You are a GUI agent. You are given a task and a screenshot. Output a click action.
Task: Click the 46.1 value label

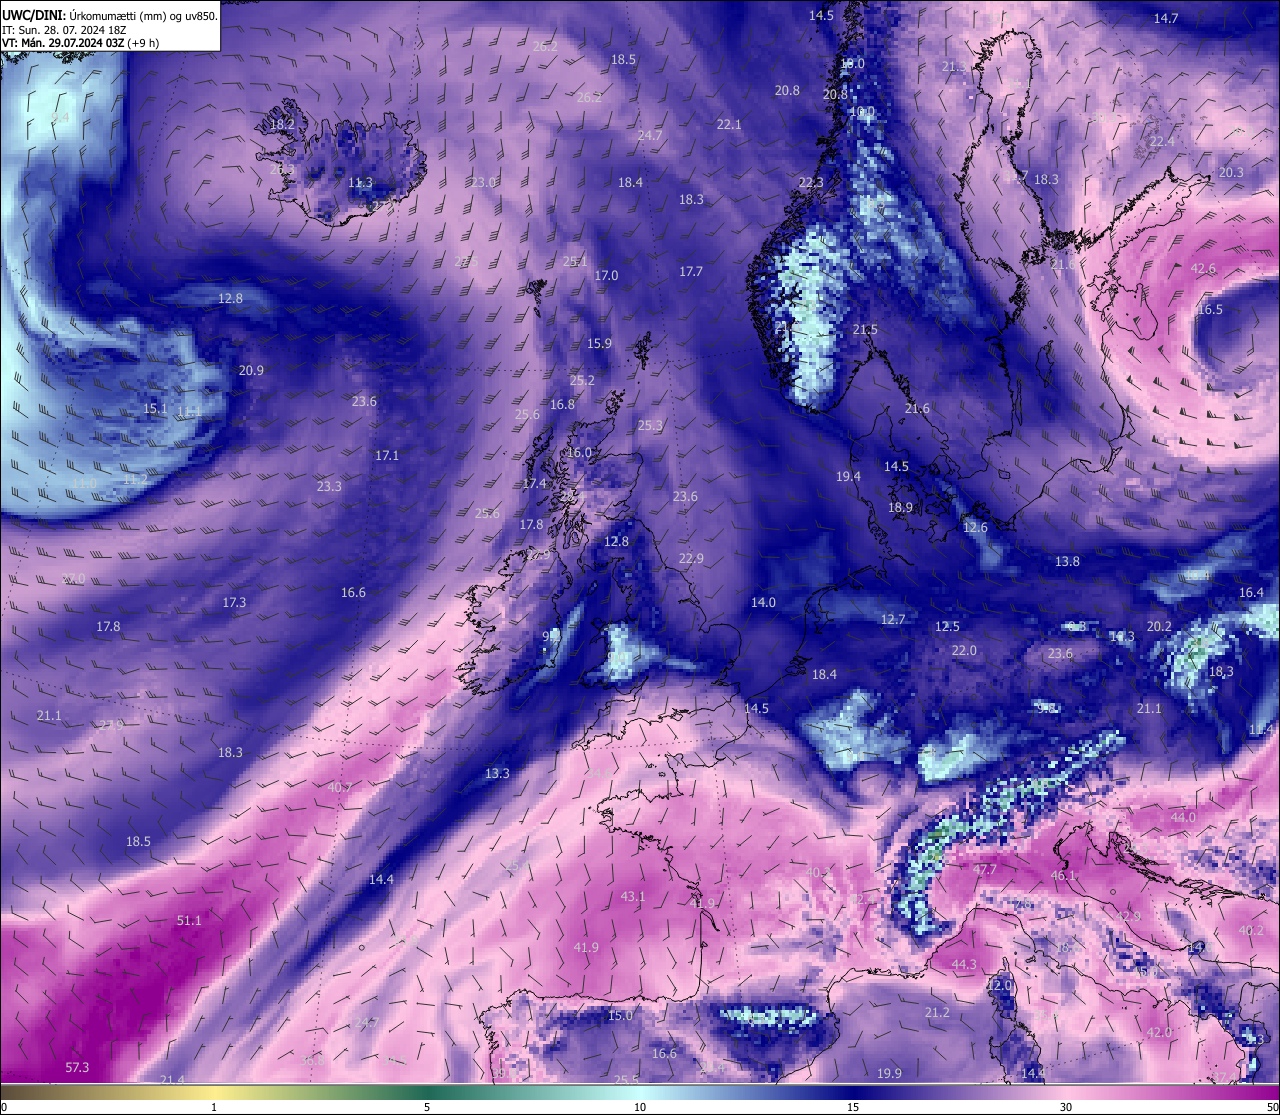[x=1063, y=875]
